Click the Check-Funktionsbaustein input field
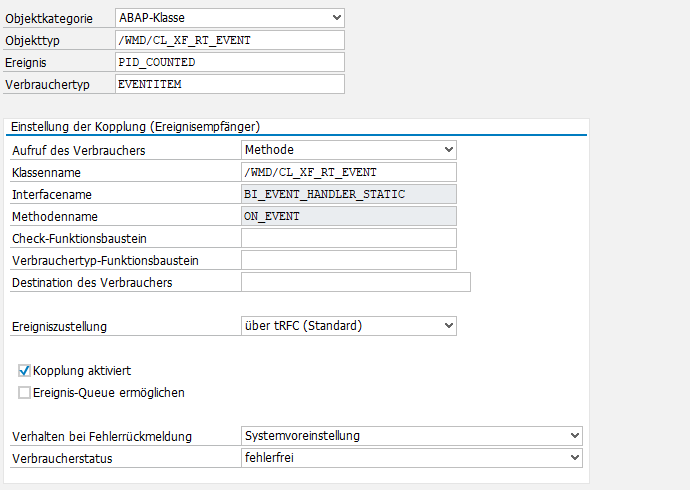690x490 pixels. click(349, 238)
